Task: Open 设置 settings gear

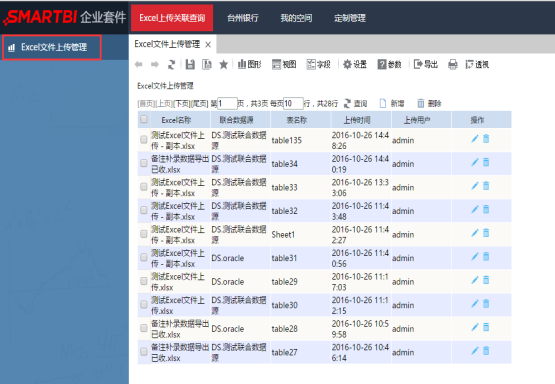Action: (355, 64)
